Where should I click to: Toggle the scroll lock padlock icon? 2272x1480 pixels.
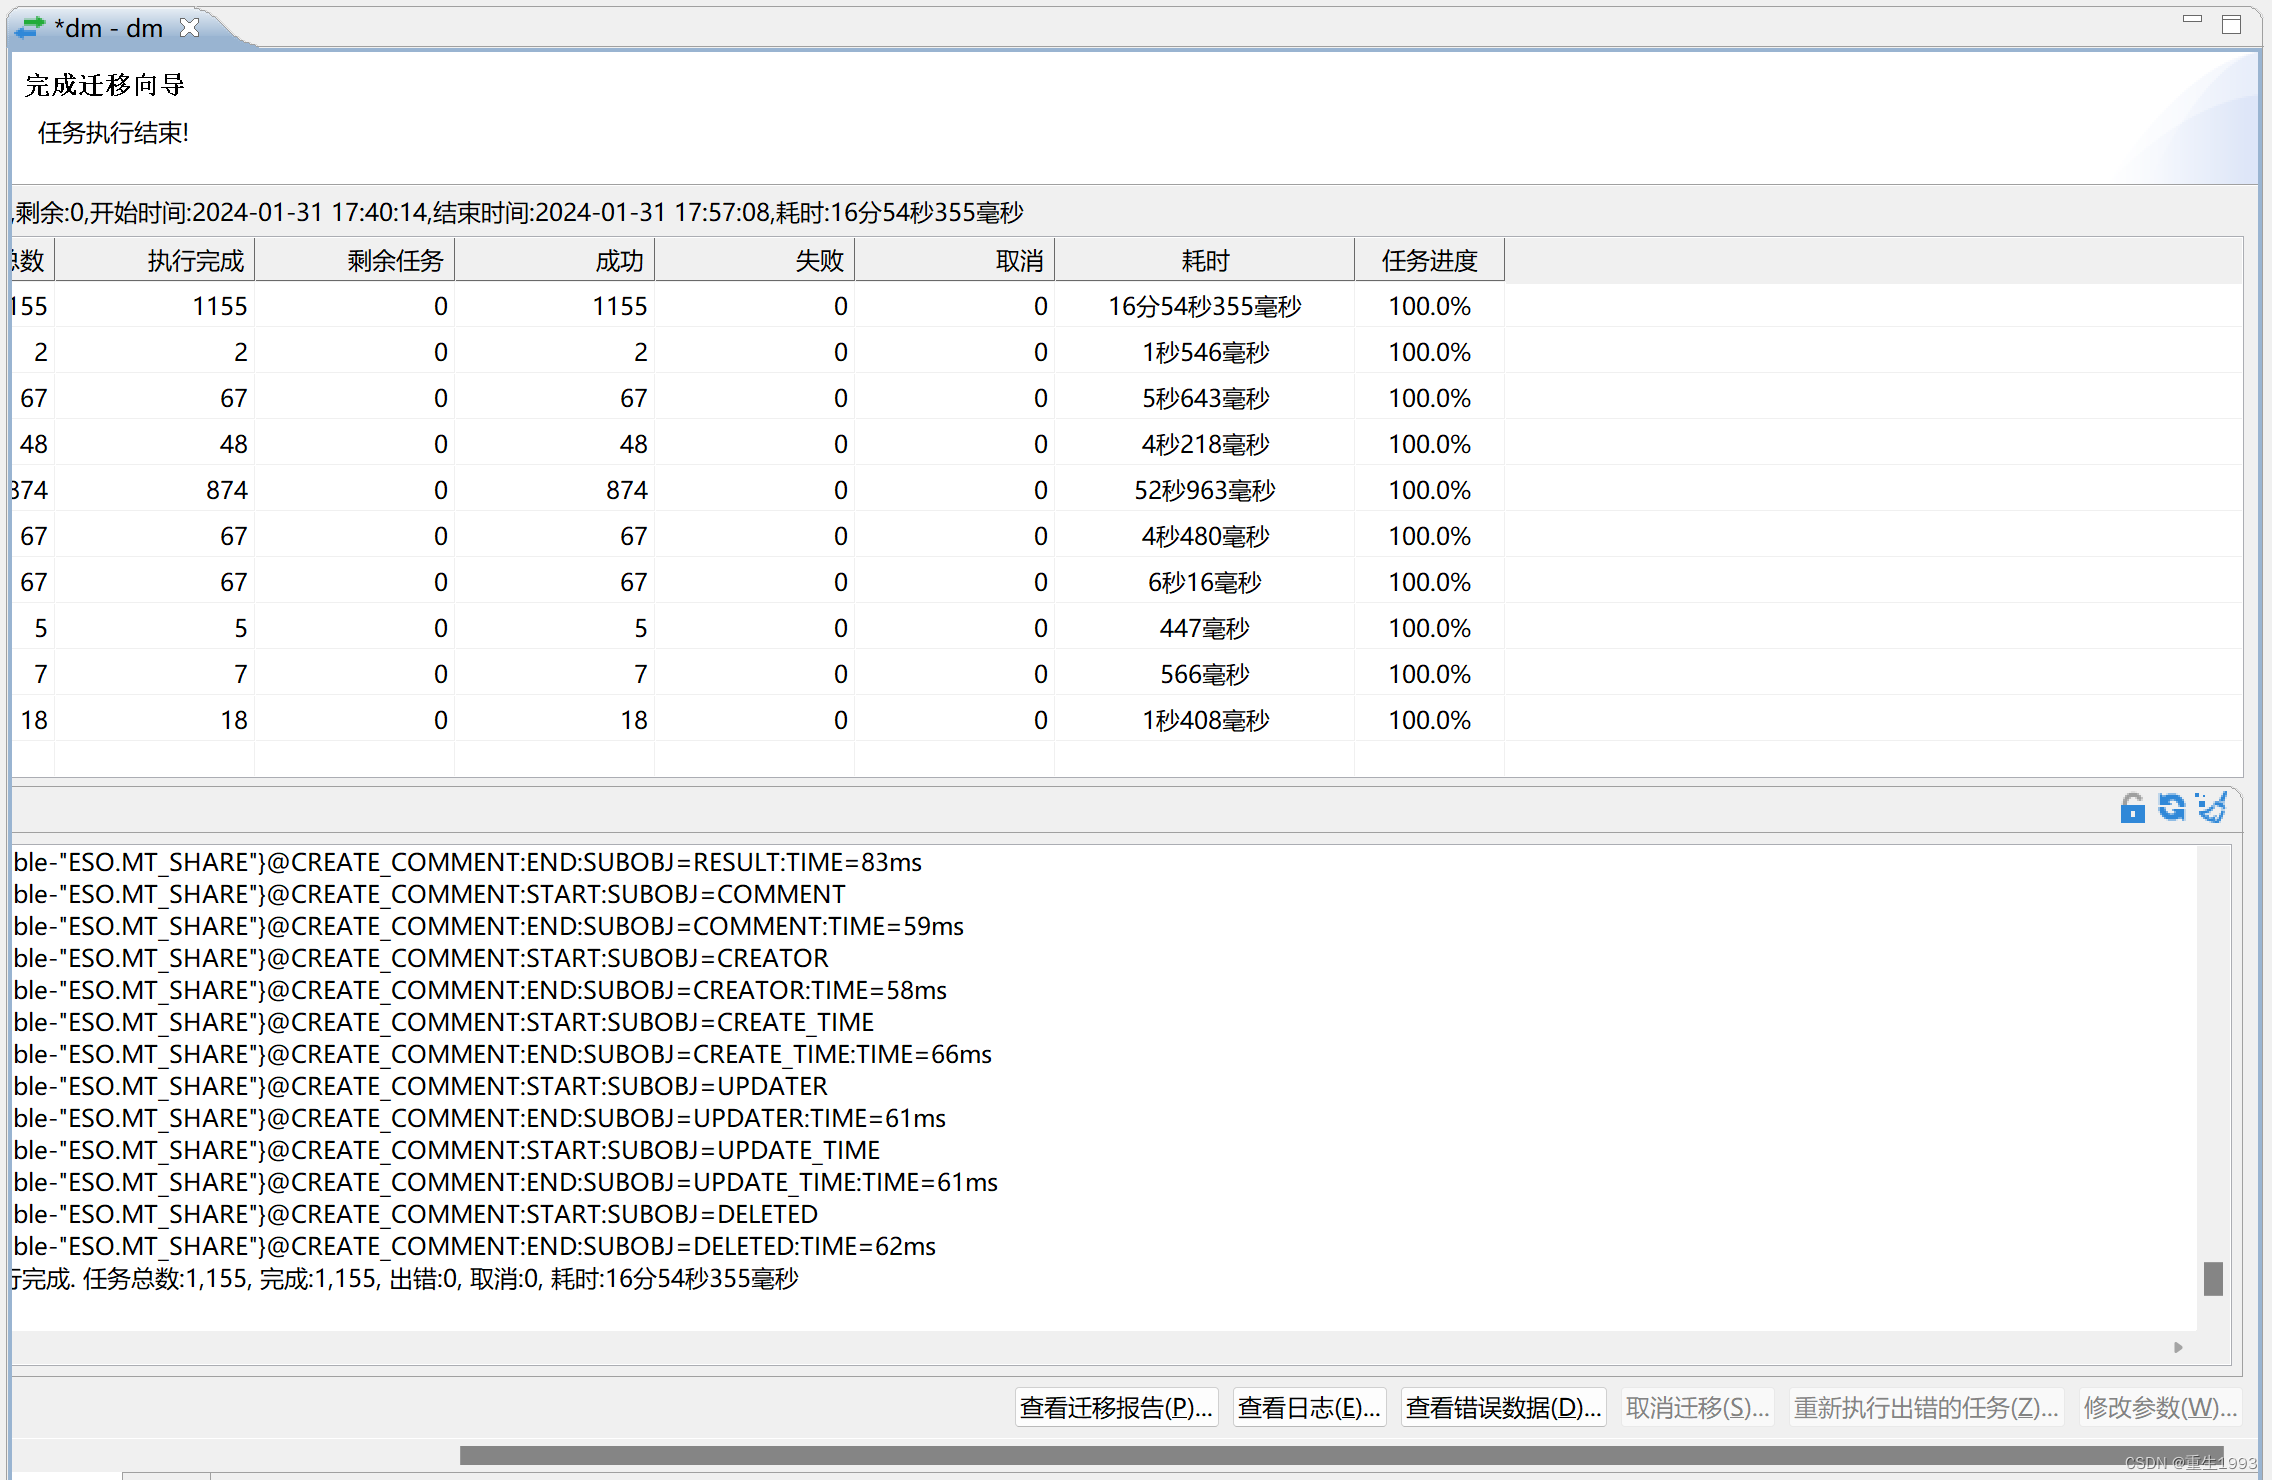click(2132, 808)
